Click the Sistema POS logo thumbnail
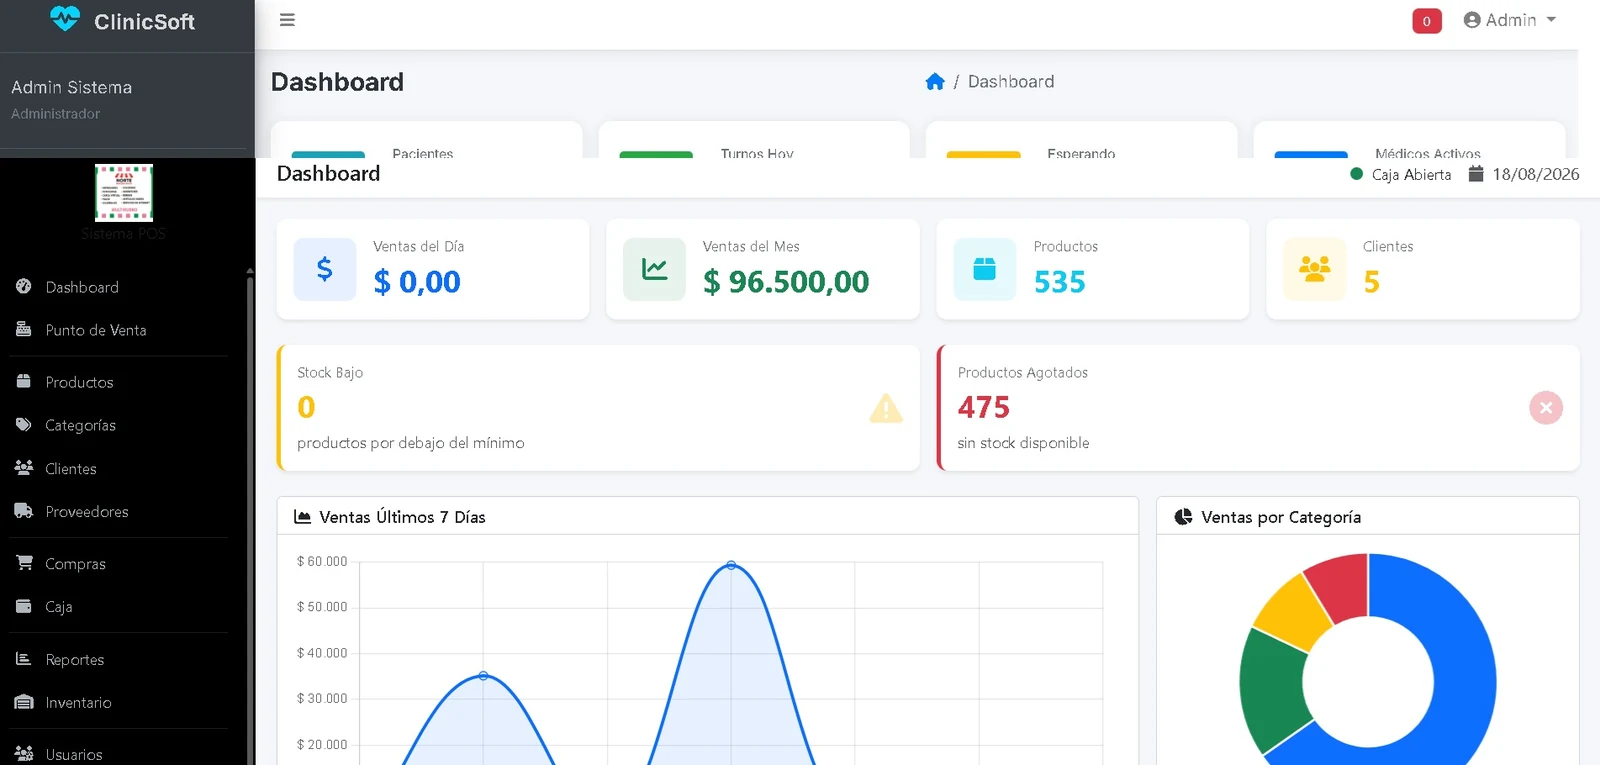1600x765 pixels. [x=124, y=193]
